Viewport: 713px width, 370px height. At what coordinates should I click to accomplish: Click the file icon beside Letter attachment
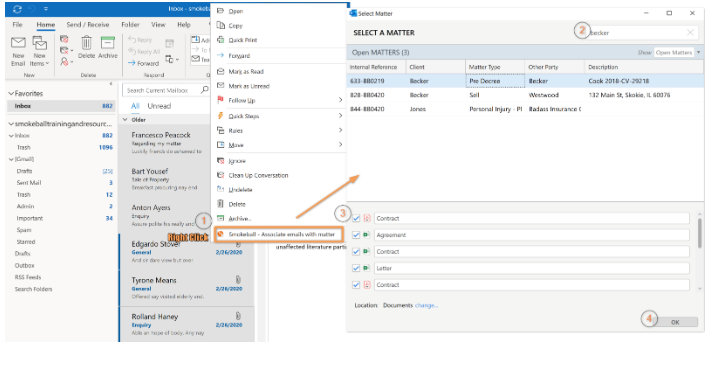(367, 268)
